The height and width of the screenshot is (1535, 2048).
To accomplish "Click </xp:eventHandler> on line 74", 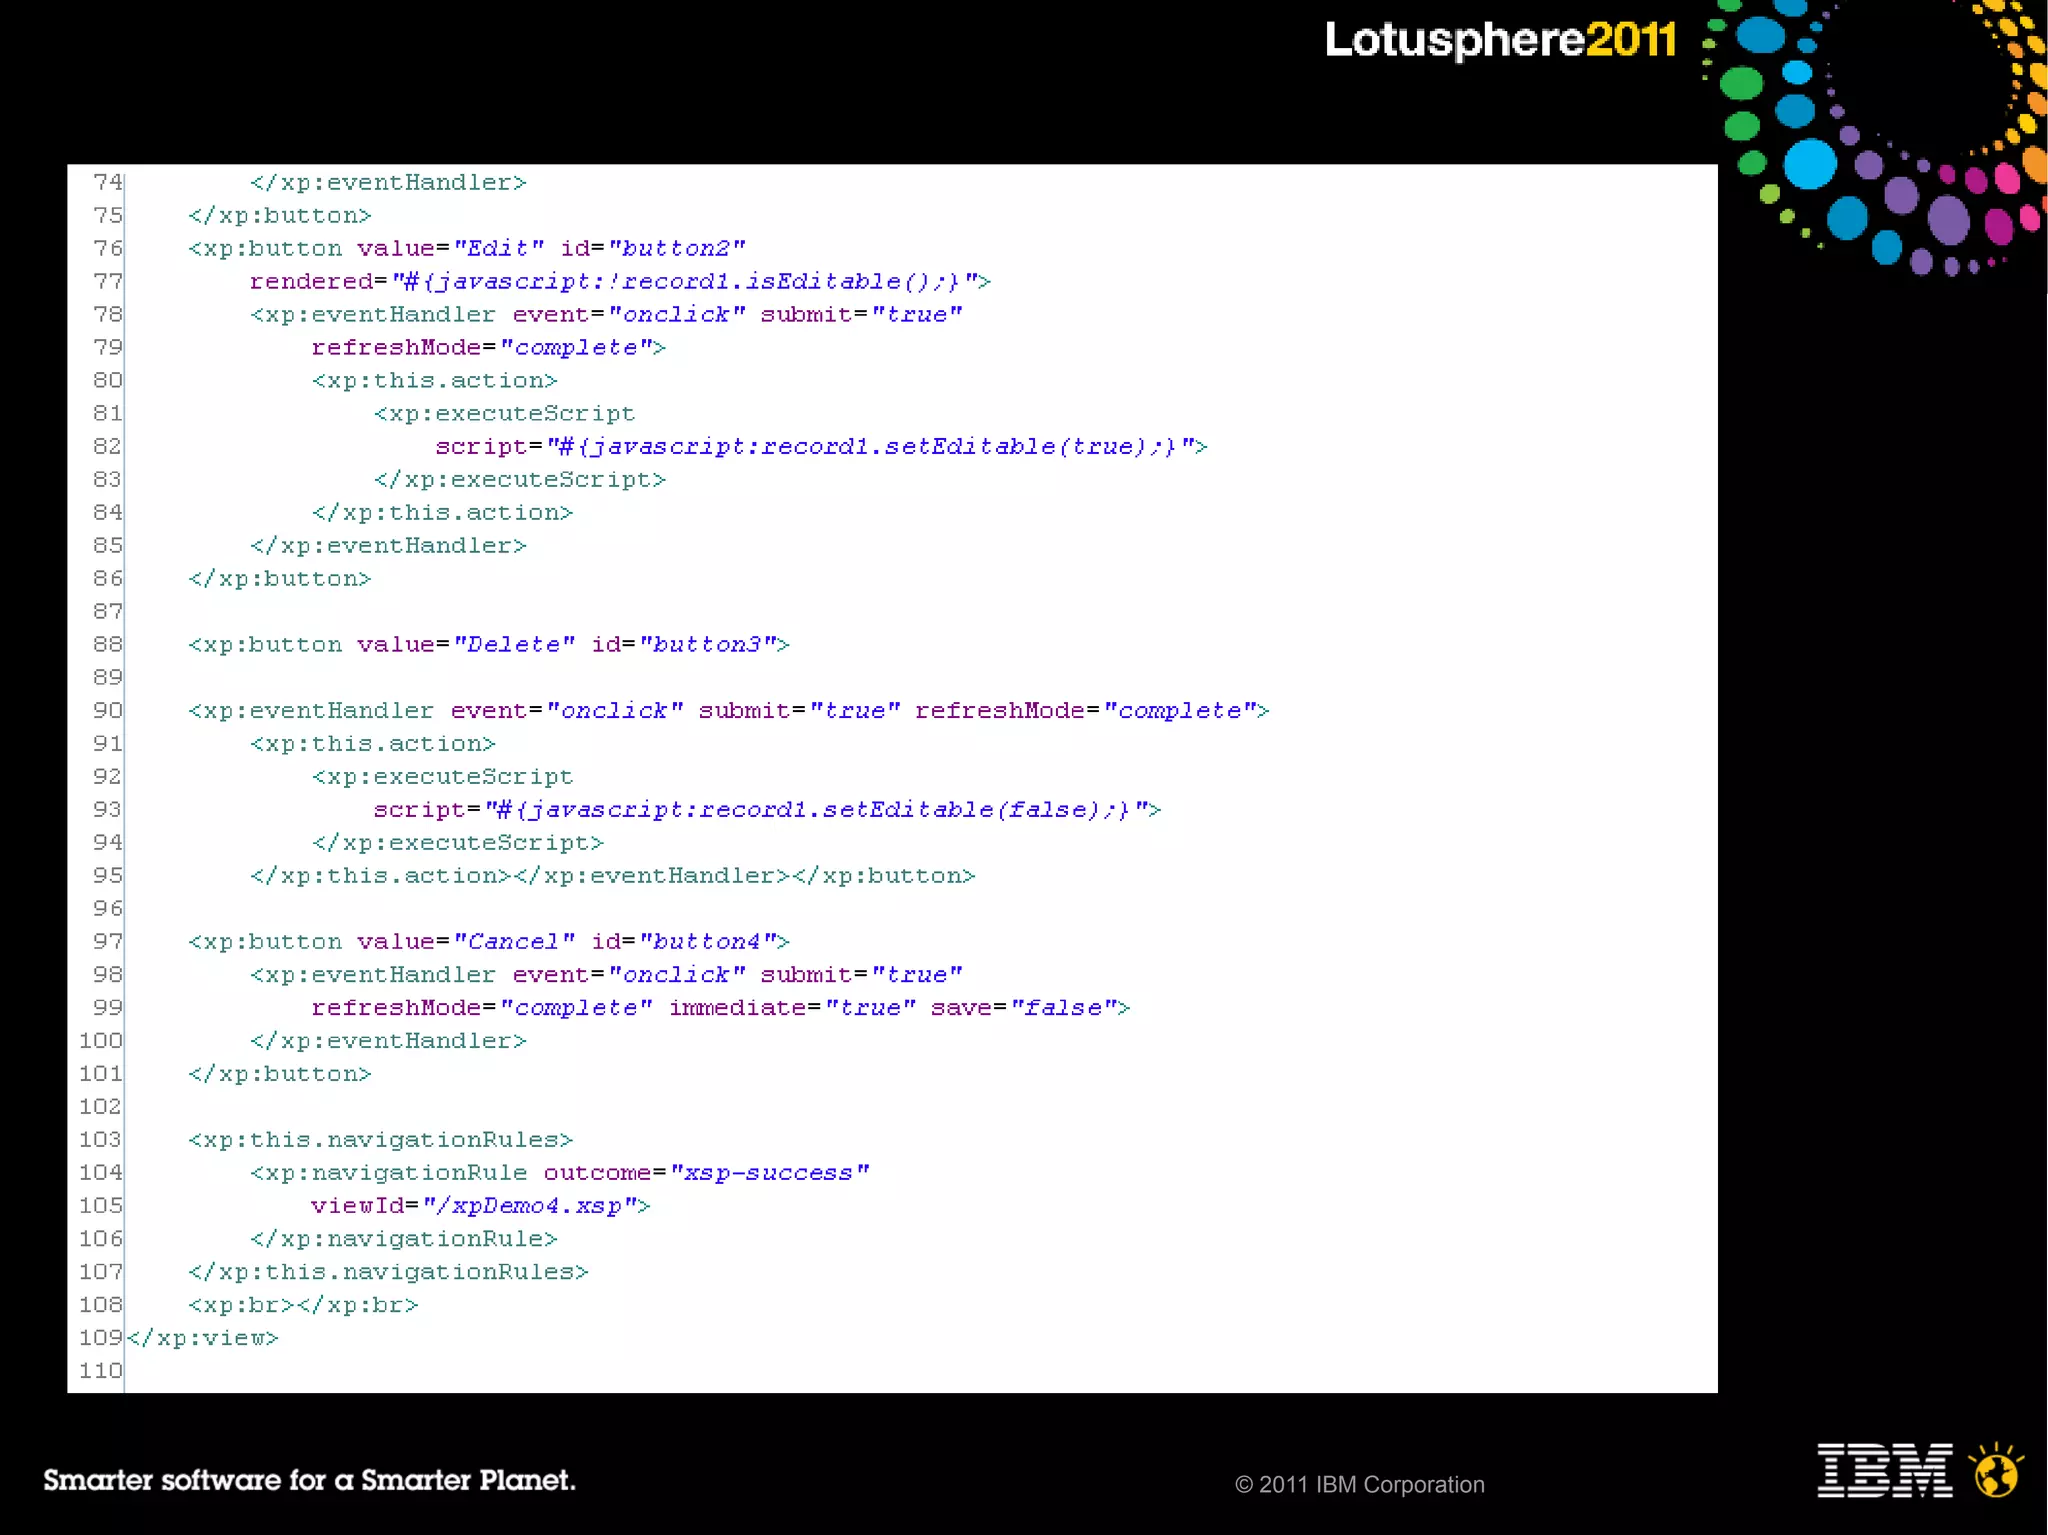I will [x=388, y=182].
